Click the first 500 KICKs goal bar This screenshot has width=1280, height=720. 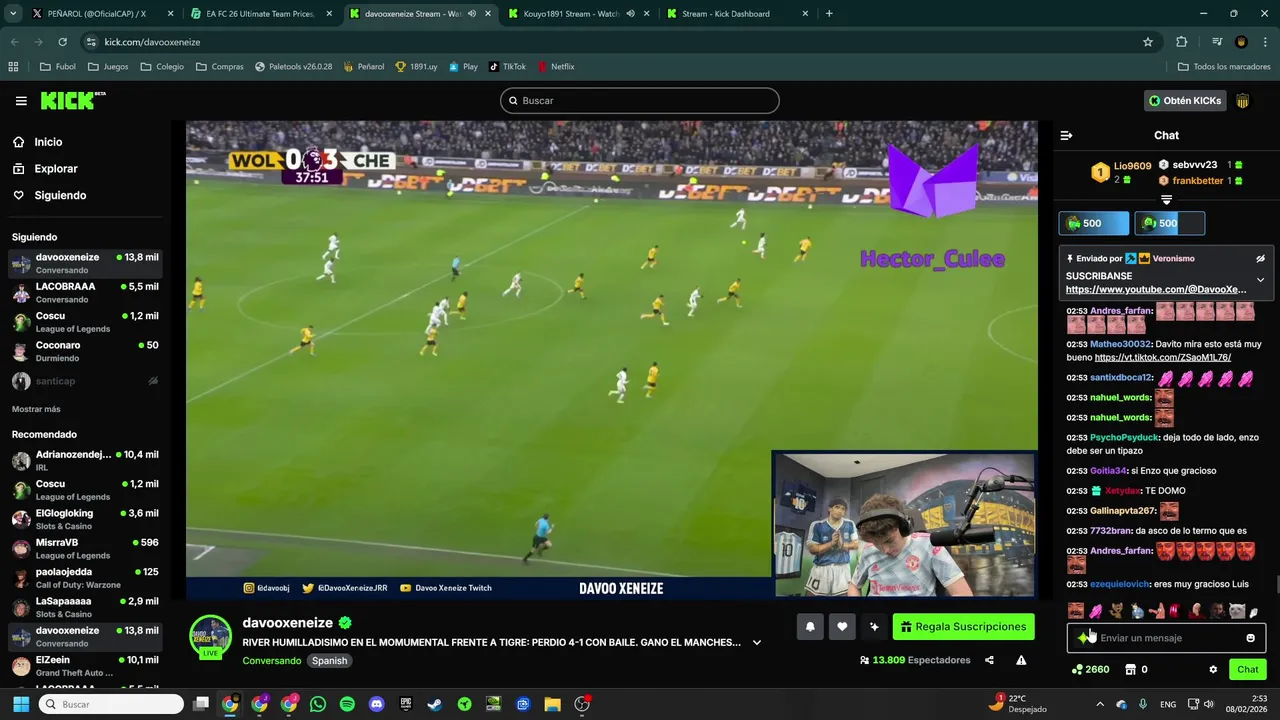[x=1093, y=223]
